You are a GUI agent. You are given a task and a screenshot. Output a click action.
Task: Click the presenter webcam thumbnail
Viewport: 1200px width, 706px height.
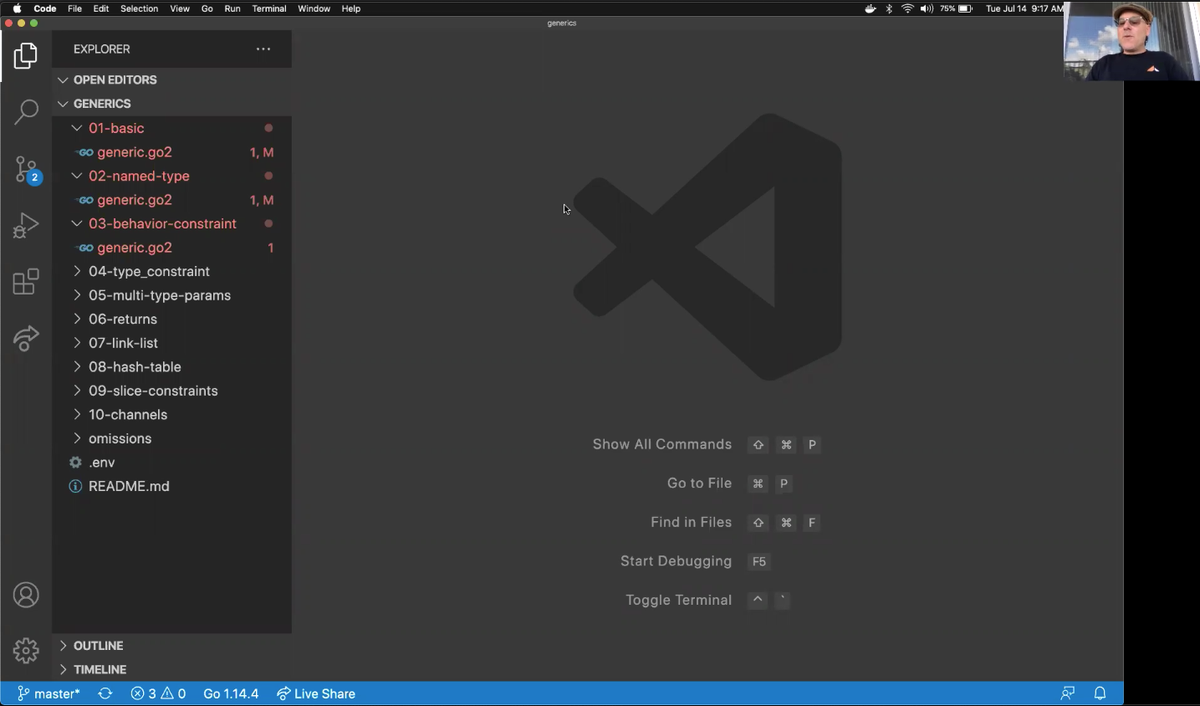tap(1131, 40)
